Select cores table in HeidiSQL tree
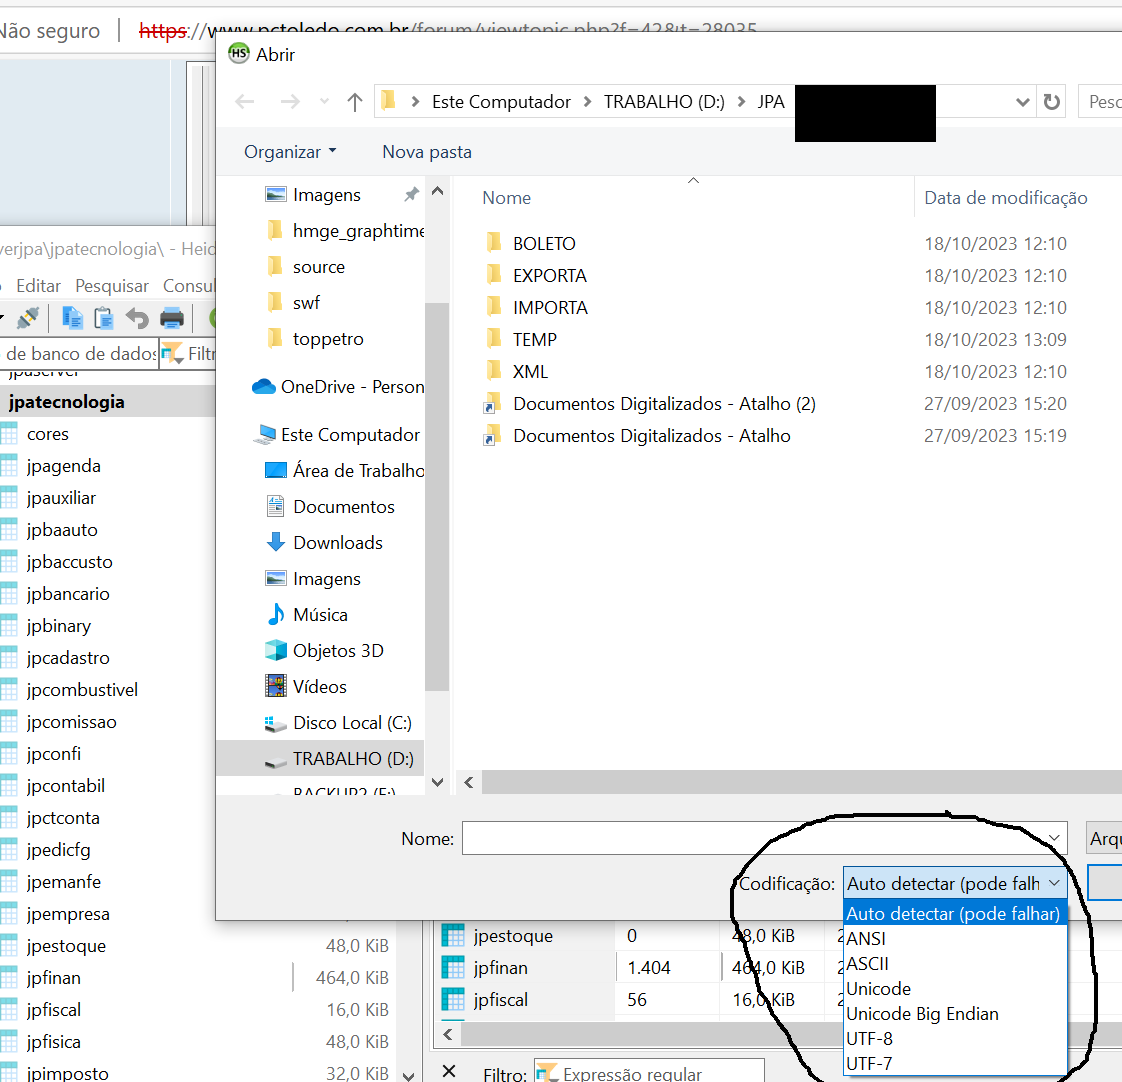The image size is (1122, 1082). click(47, 434)
